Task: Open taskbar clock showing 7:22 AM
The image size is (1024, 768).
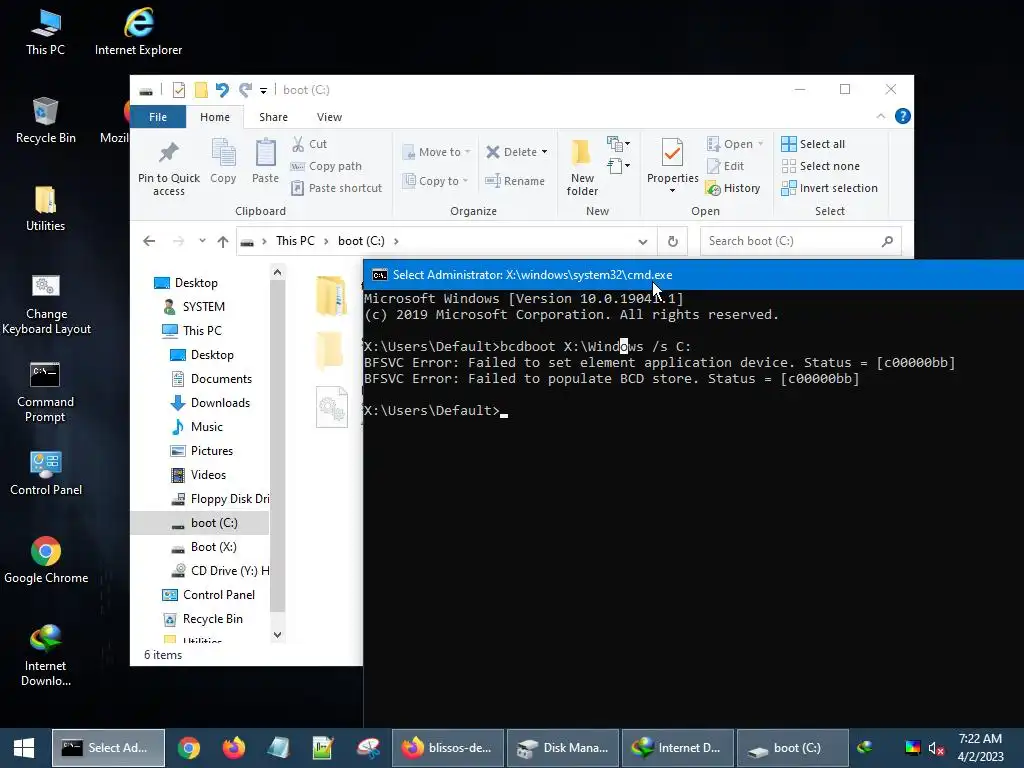Action: coord(980,748)
